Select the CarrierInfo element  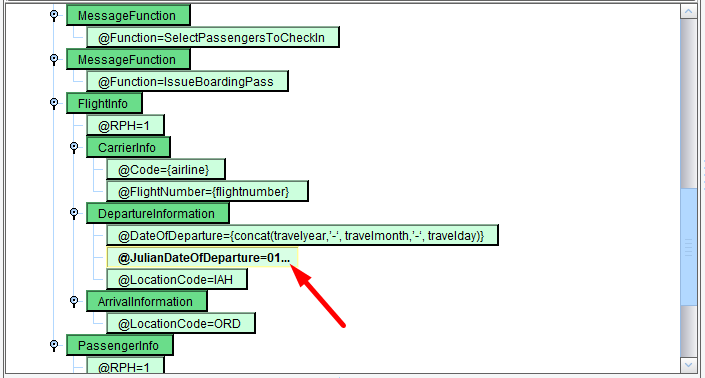128,147
